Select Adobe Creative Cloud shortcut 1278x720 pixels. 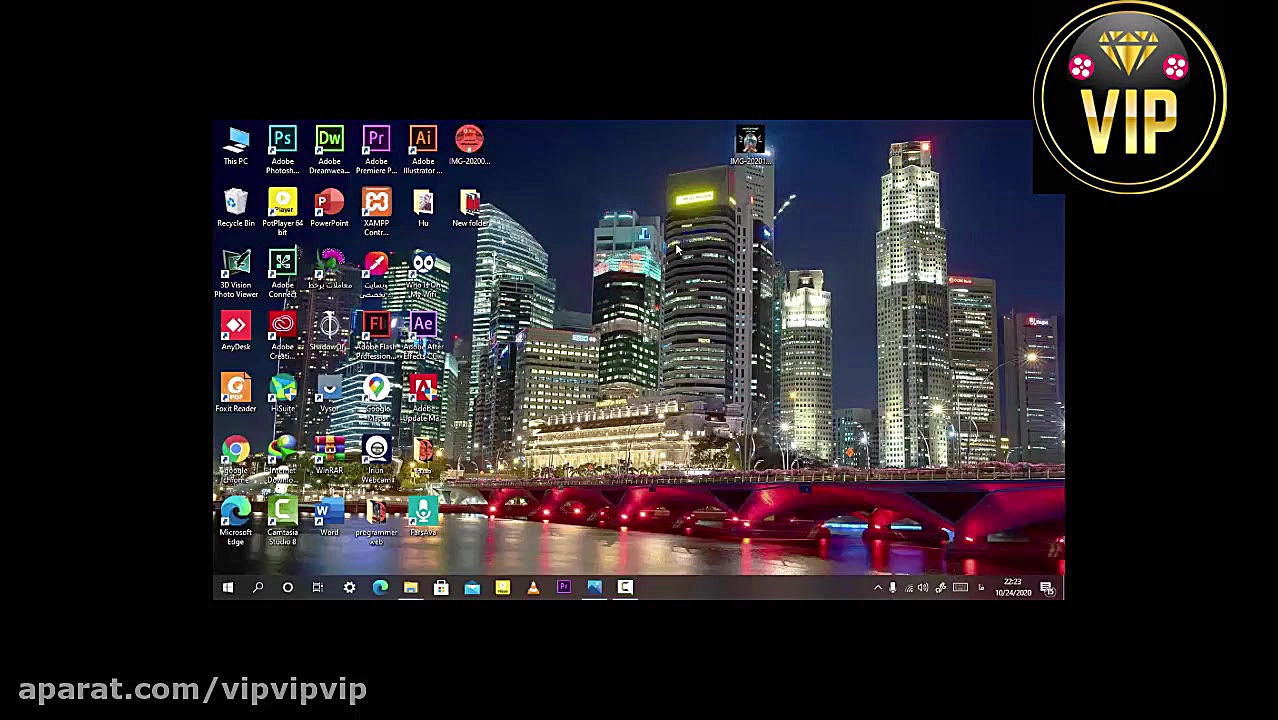coord(283,335)
